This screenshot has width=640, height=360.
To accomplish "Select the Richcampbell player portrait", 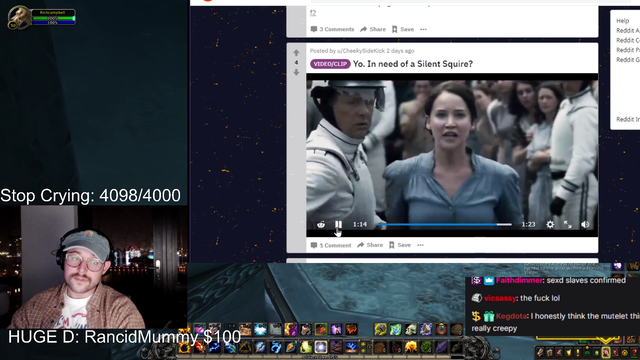I will click(x=19, y=18).
